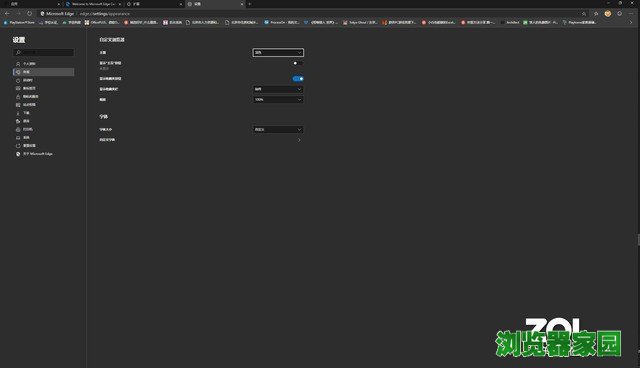Image resolution: width=640 pixels, height=368 pixels.
Task: Open the PlayStation Store bookmark
Action: pyautogui.click(x=19, y=22)
